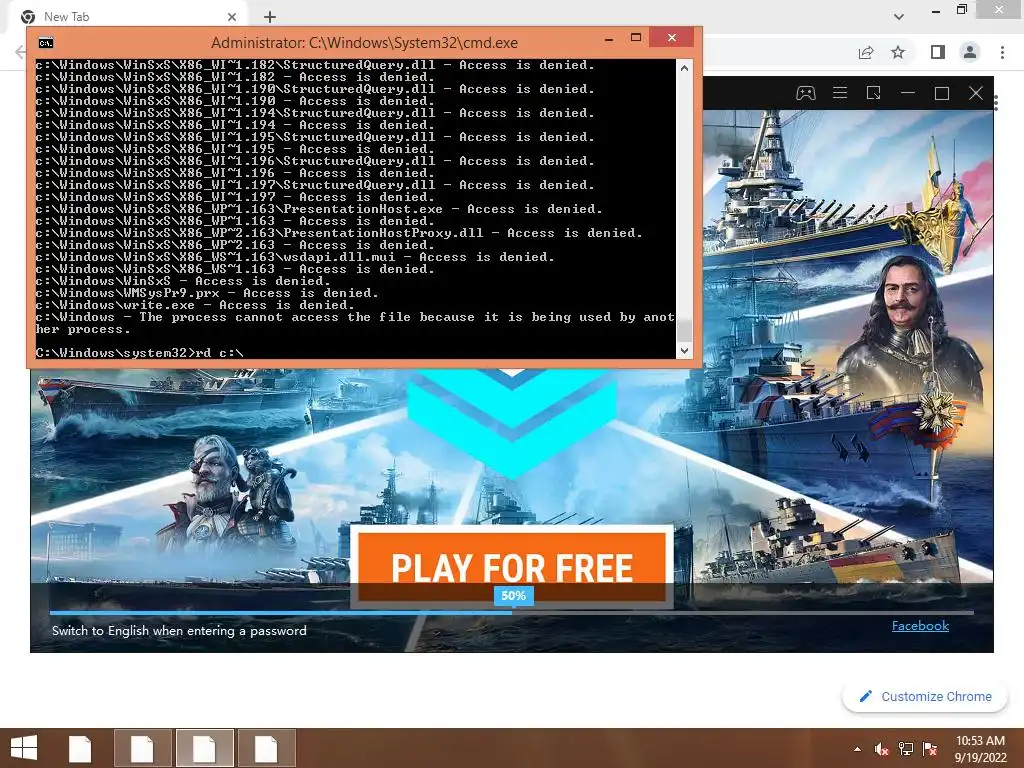Click Chrome share page icon

tap(866, 52)
